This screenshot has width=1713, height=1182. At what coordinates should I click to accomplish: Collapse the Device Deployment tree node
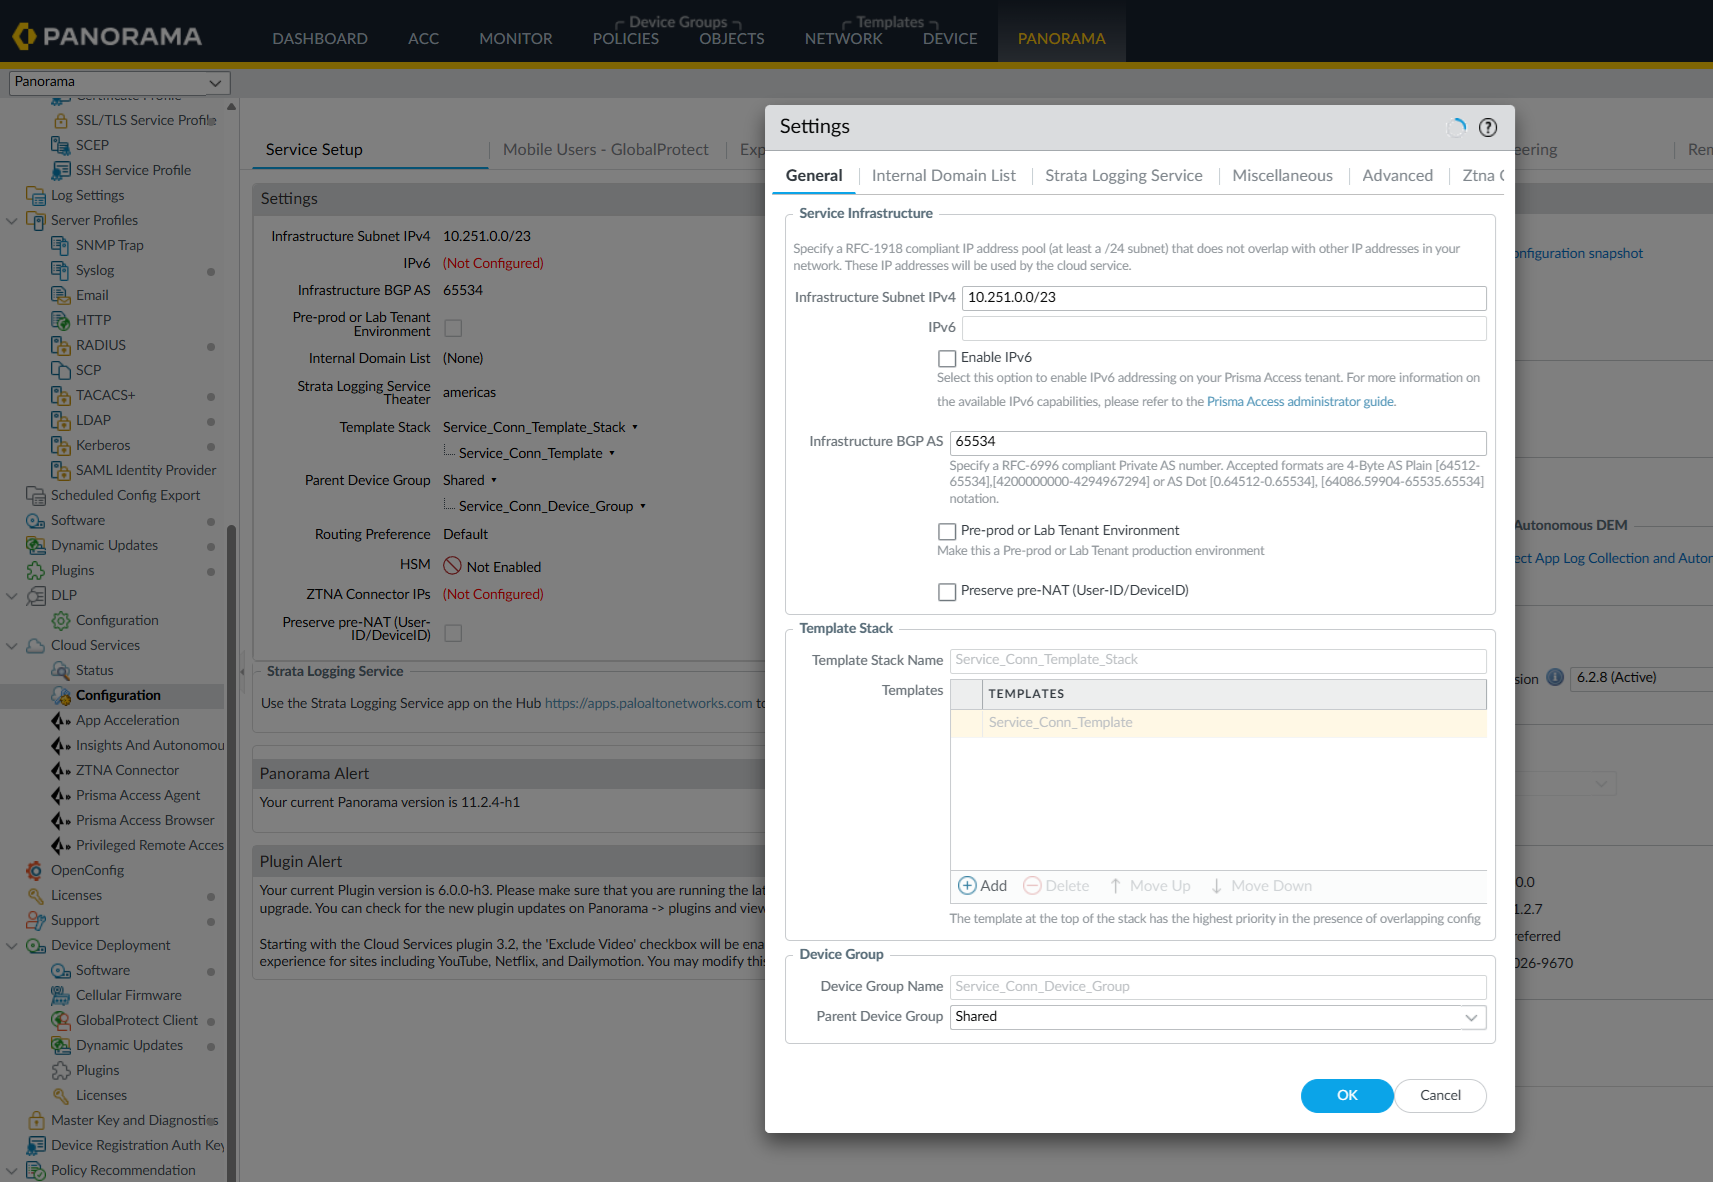pos(12,945)
